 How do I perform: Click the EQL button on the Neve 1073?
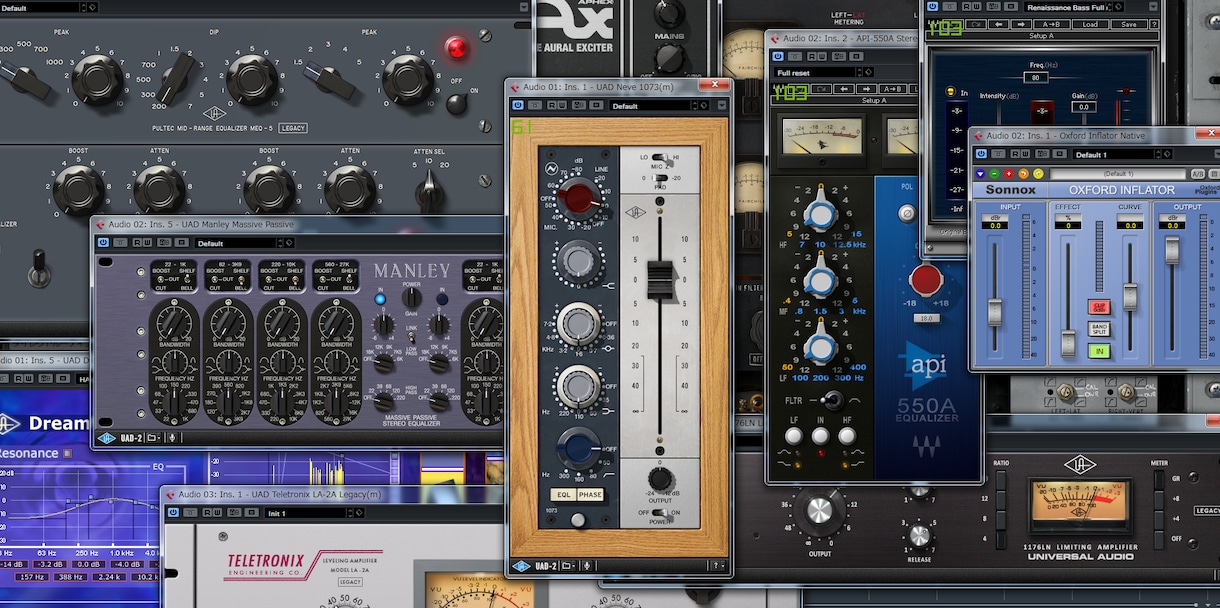click(563, 494)
